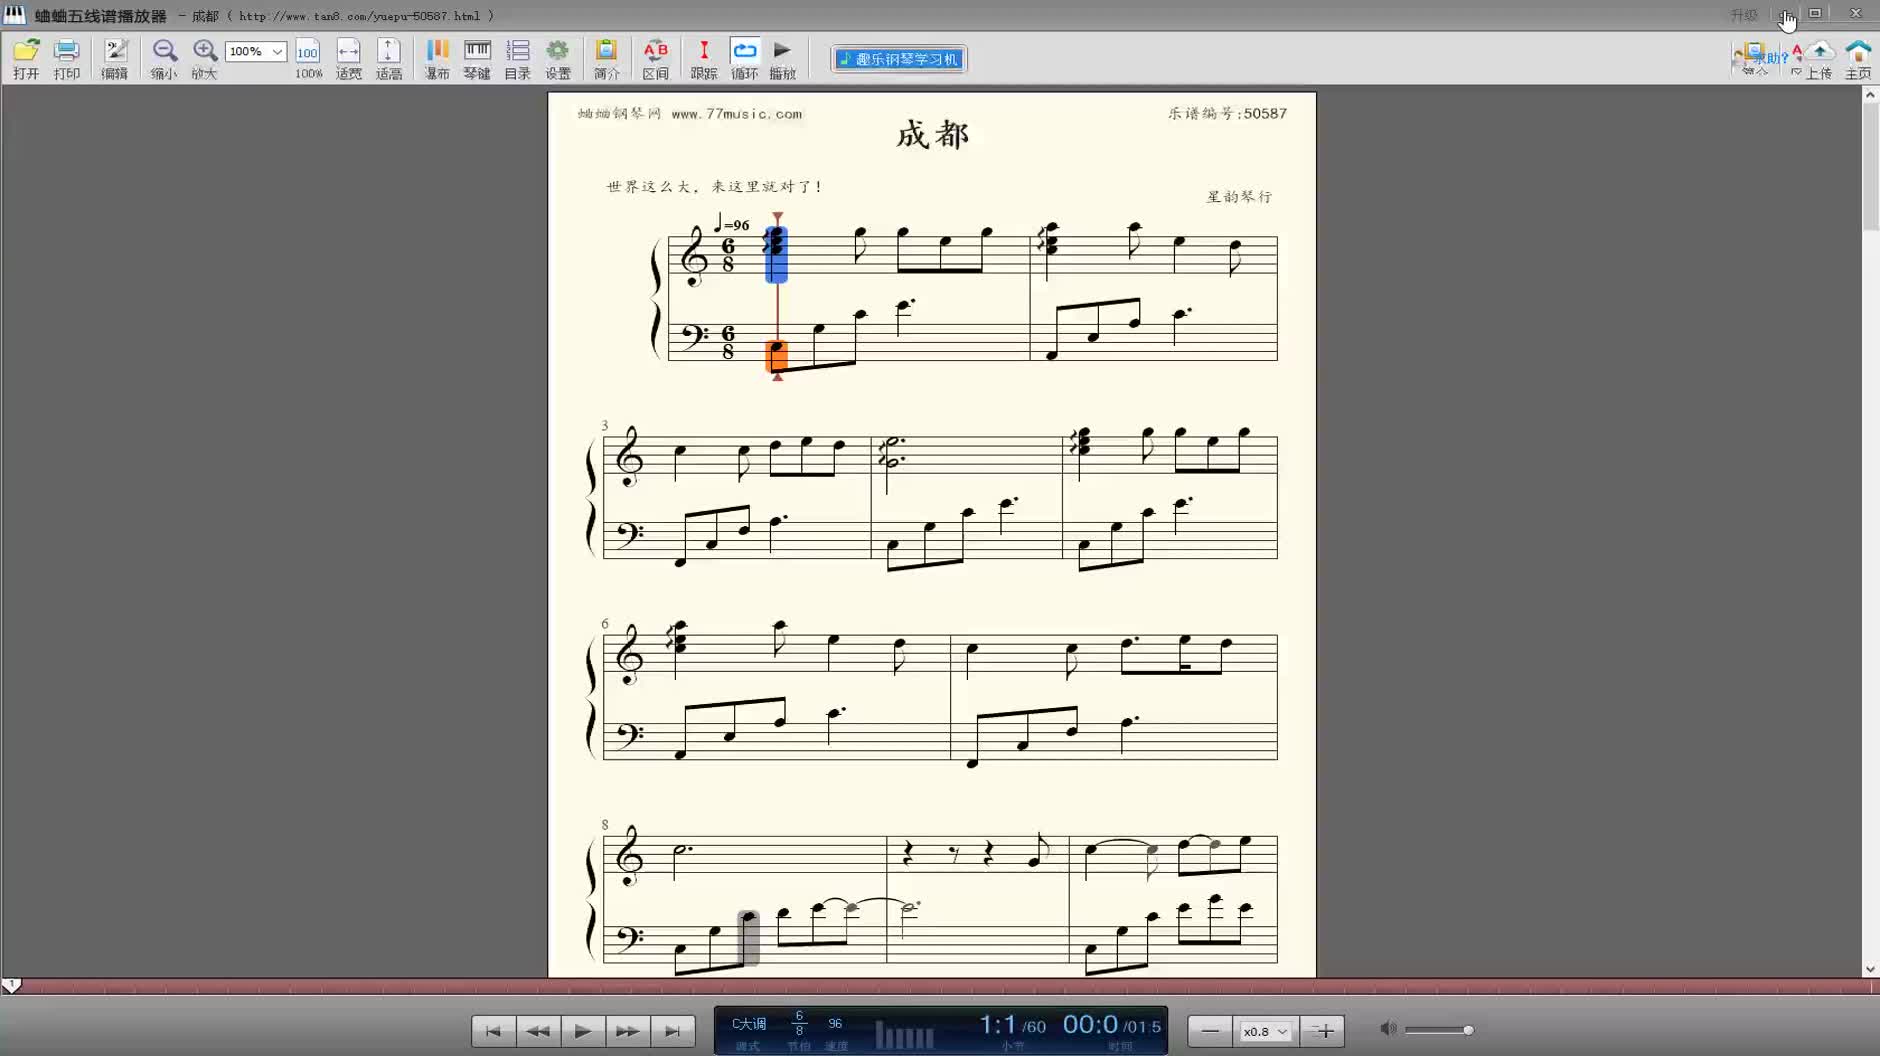Decrease playback speed with minus button
This screenshot has width=1880, height=1056.
1210,1031
